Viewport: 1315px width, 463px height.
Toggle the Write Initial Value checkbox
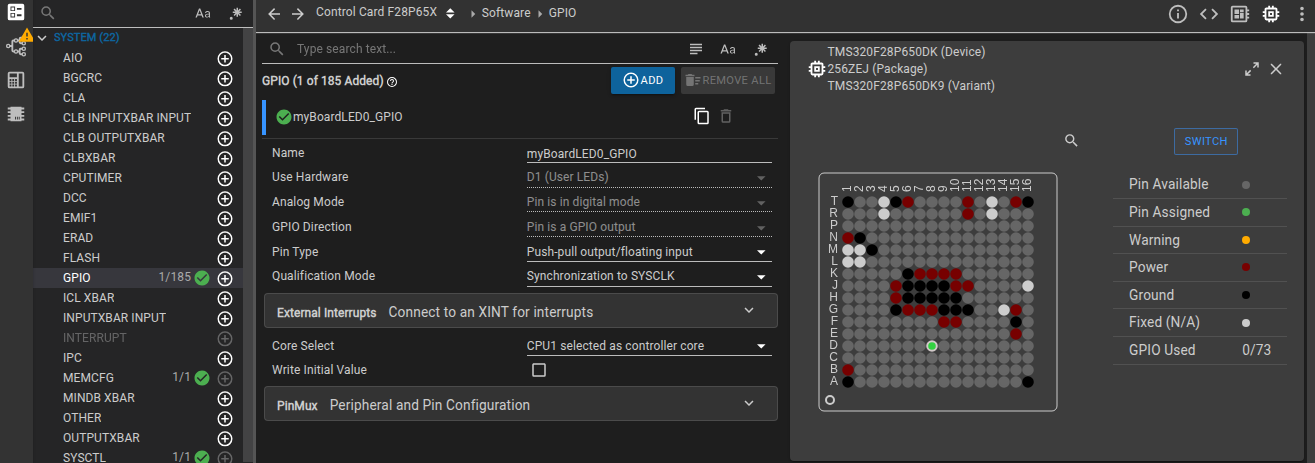coord(539,370)
